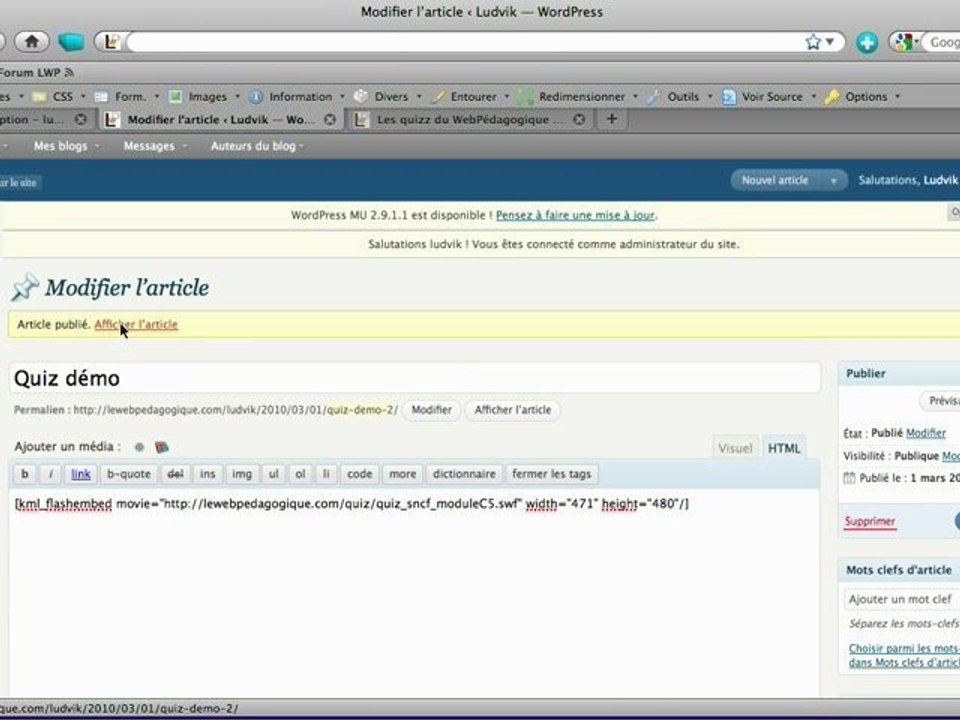Open the Auteurs du blog menu
Viewport: 960px width, 720px height.
257,146
